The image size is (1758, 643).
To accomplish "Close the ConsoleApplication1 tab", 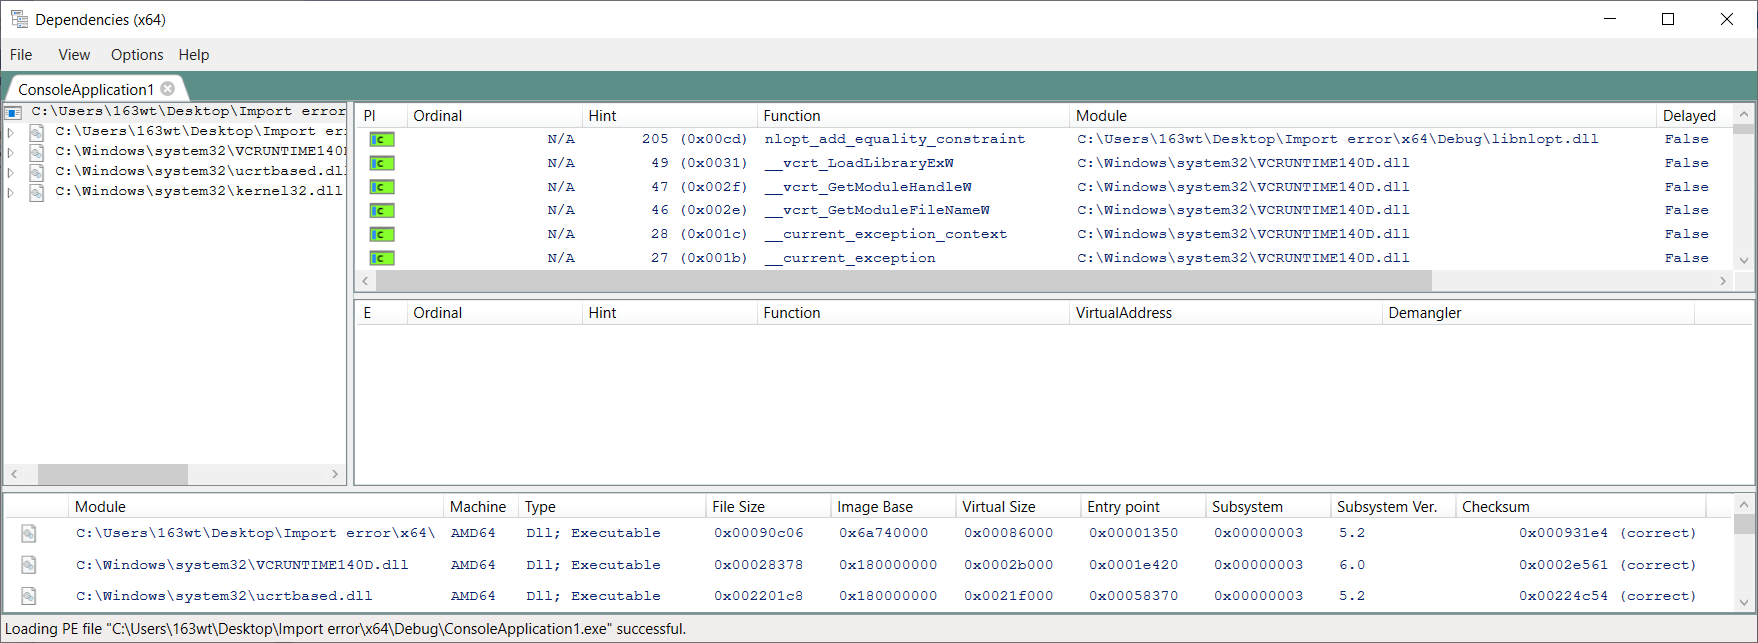I will (168, 89).
